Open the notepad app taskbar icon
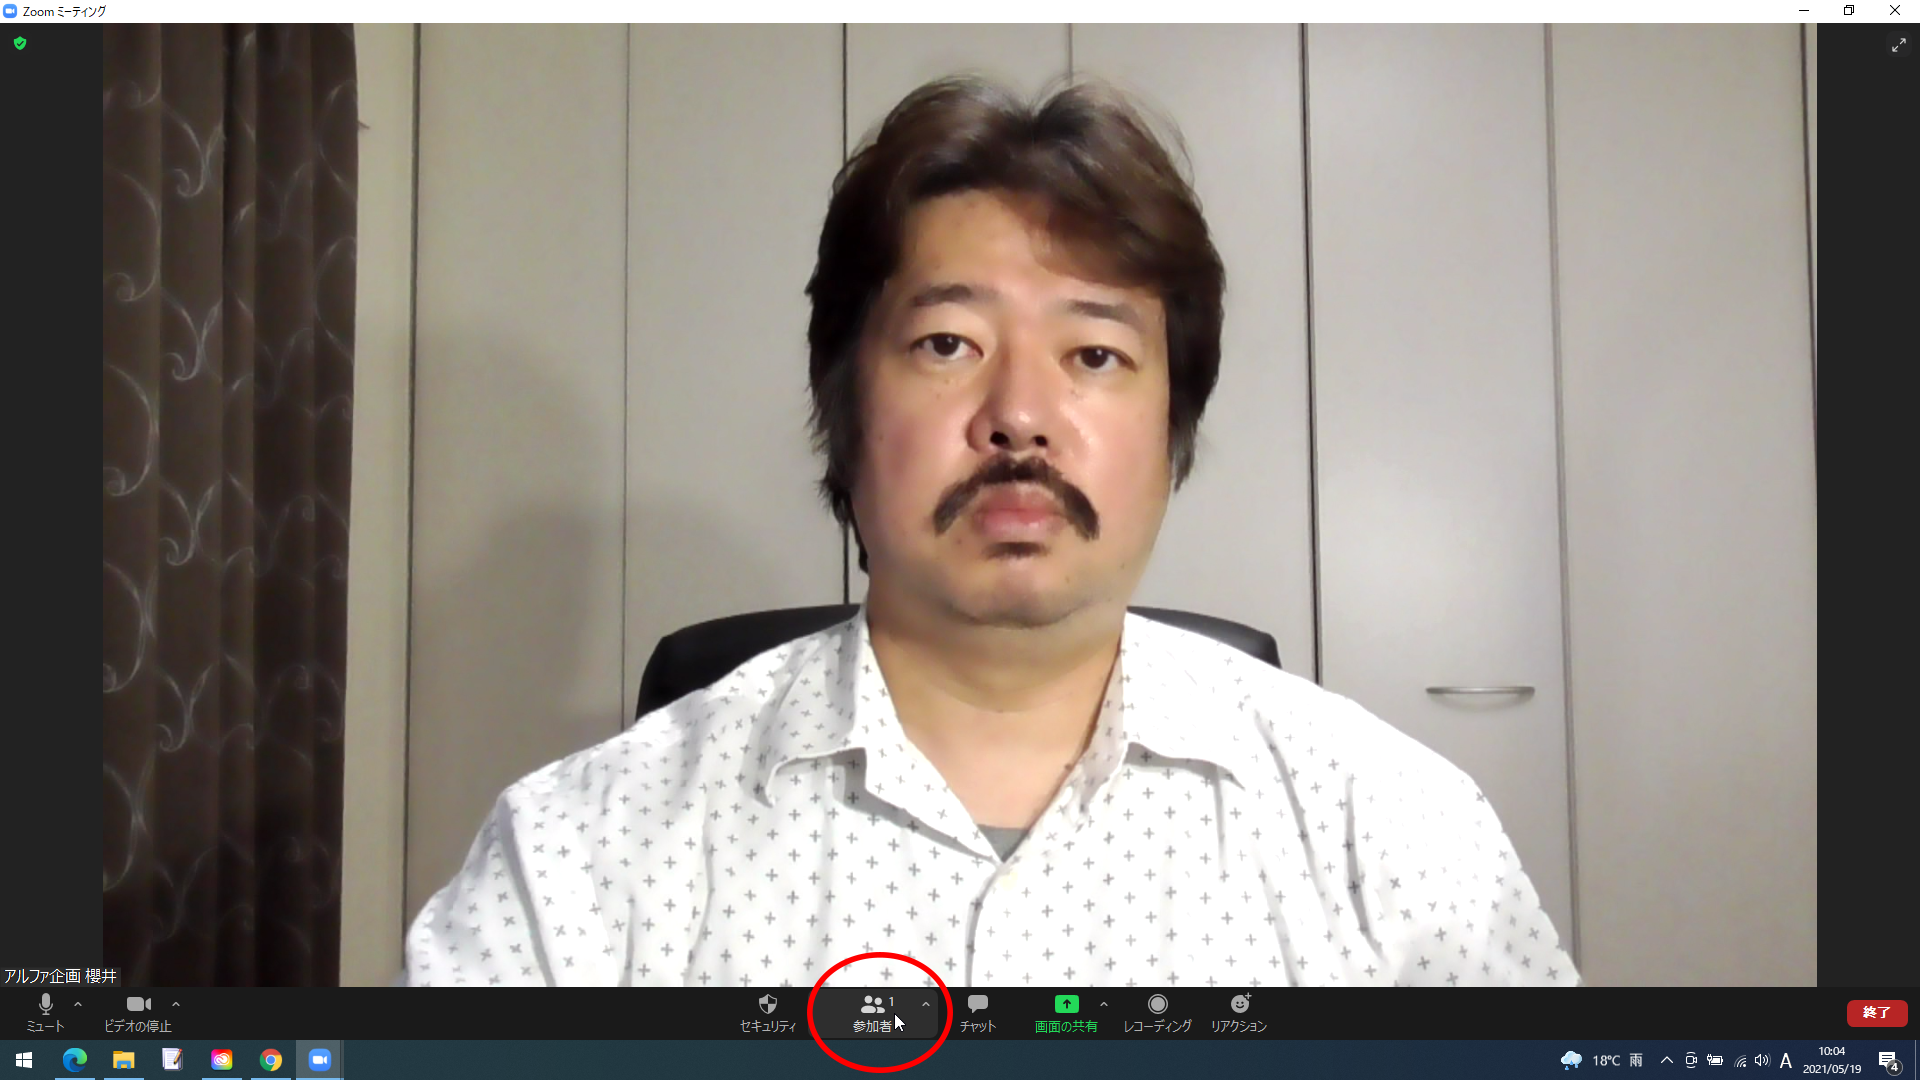The width and height of the screenshot is (1920, 1080). [173, 1060]
